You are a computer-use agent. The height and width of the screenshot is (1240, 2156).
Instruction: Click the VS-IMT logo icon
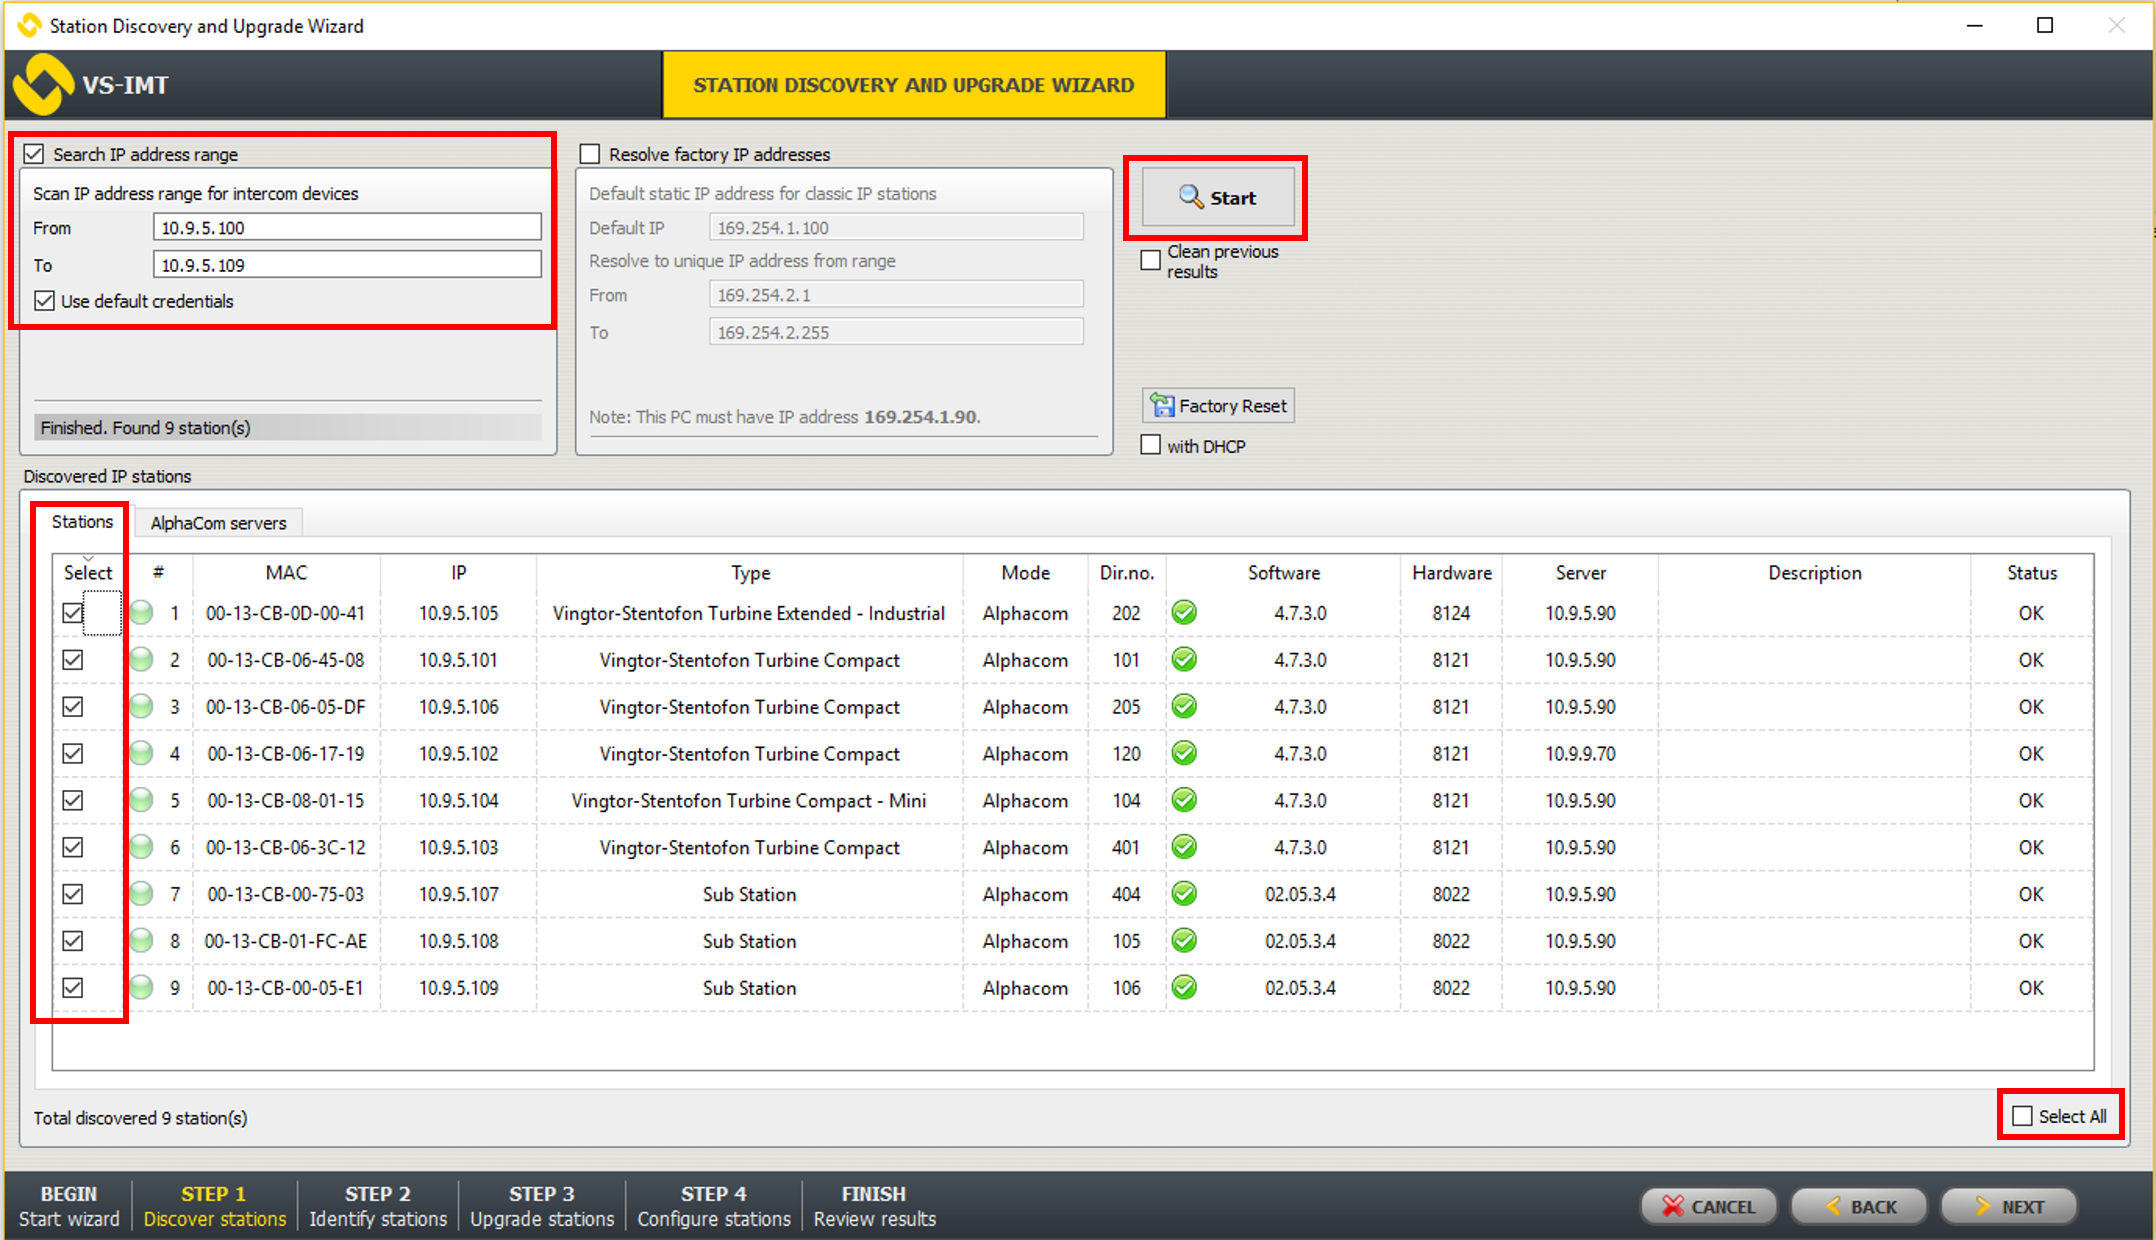[44, 84]
